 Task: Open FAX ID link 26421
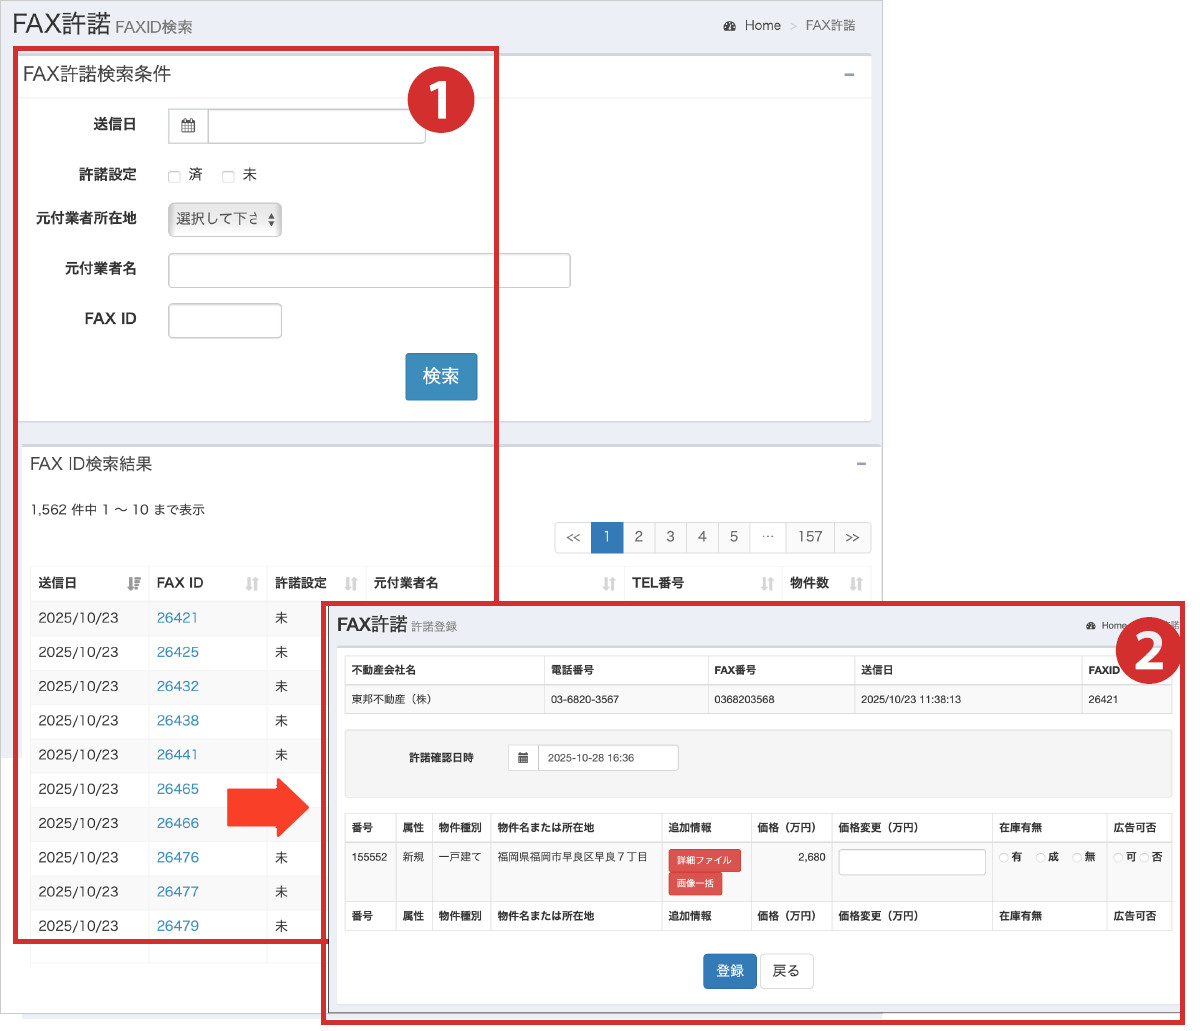[x=177, y=618]
